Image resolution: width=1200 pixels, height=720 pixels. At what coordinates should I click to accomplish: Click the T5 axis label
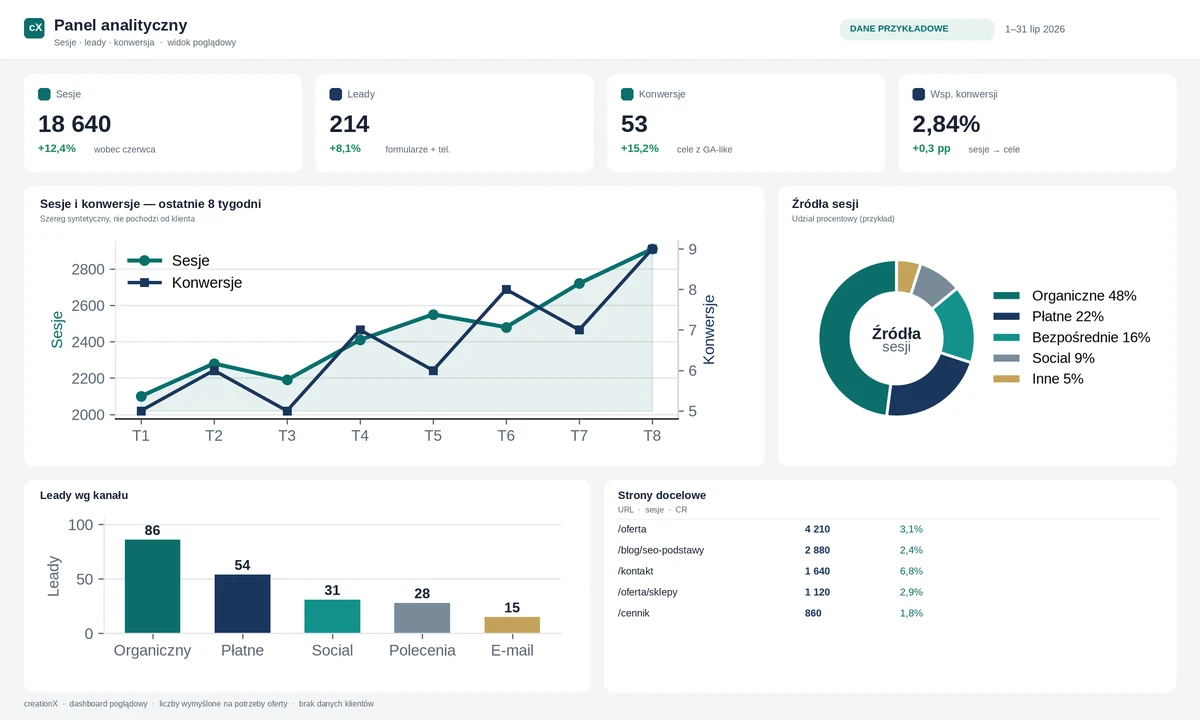(433, 436)
